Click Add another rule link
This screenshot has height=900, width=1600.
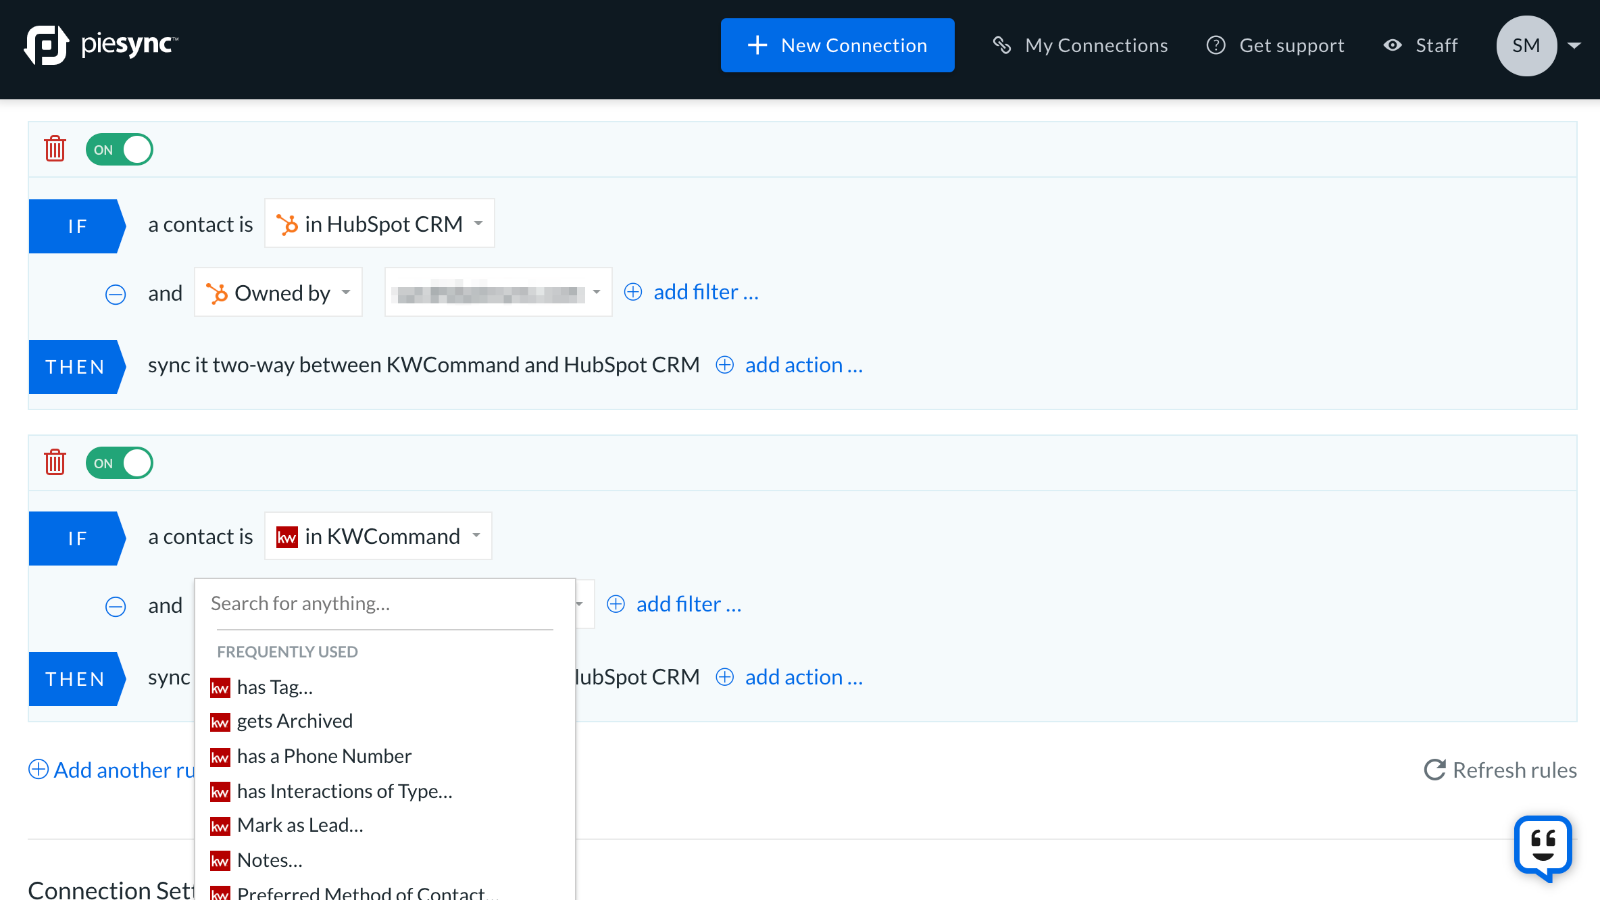(x=111, y=770)
